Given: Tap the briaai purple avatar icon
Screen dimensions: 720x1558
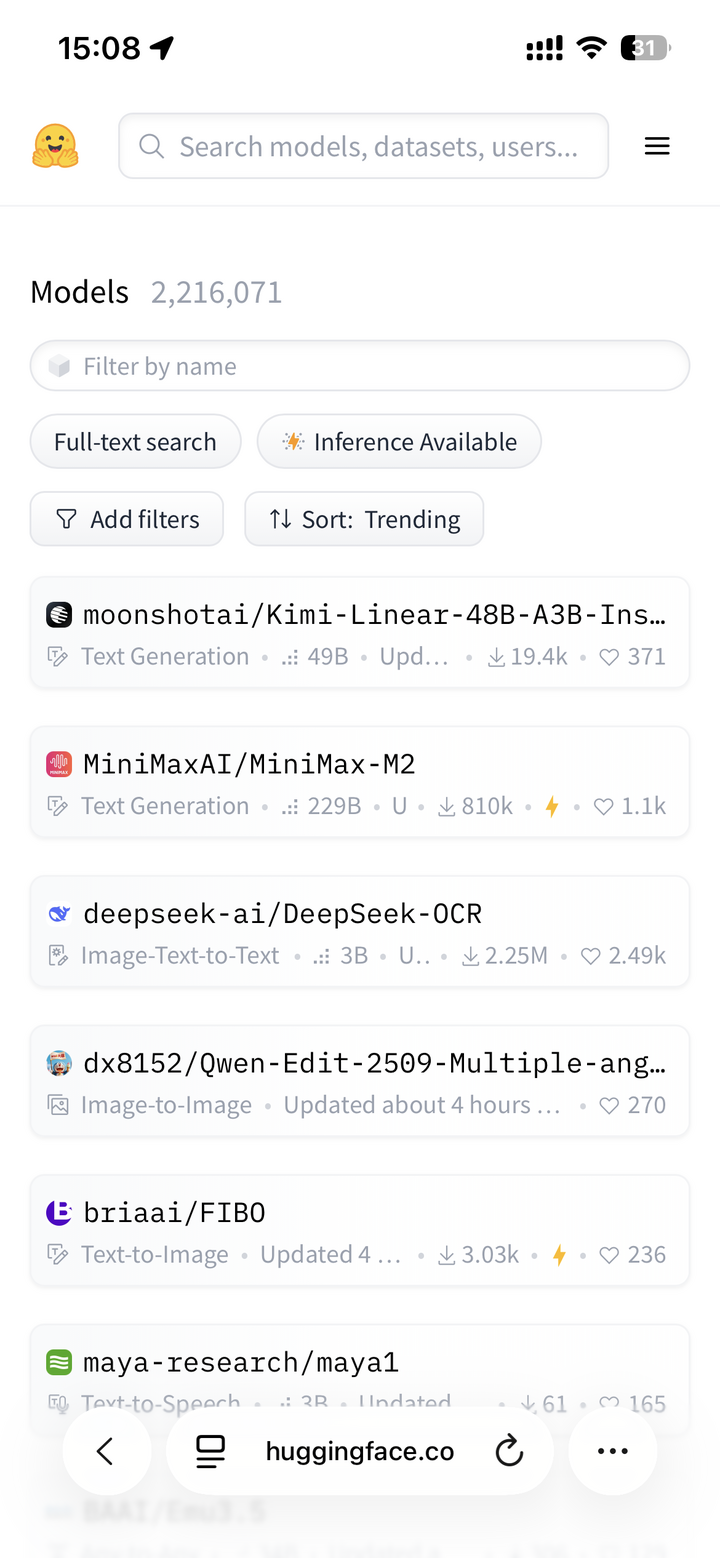Looking at the screenshot, I should tap(59, 1213).
